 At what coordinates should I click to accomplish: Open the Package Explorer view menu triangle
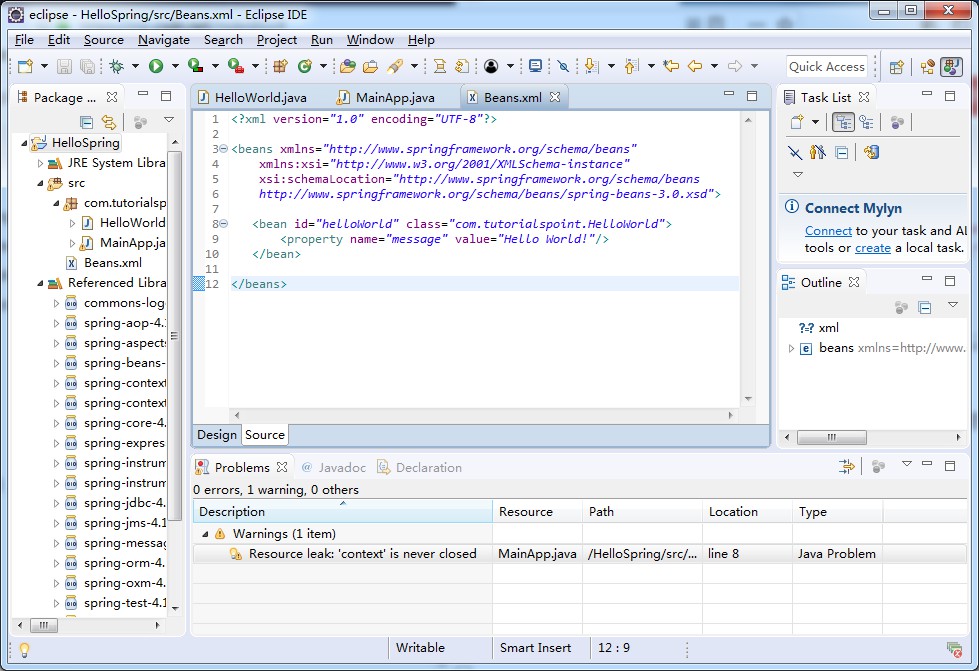[169, 119]
